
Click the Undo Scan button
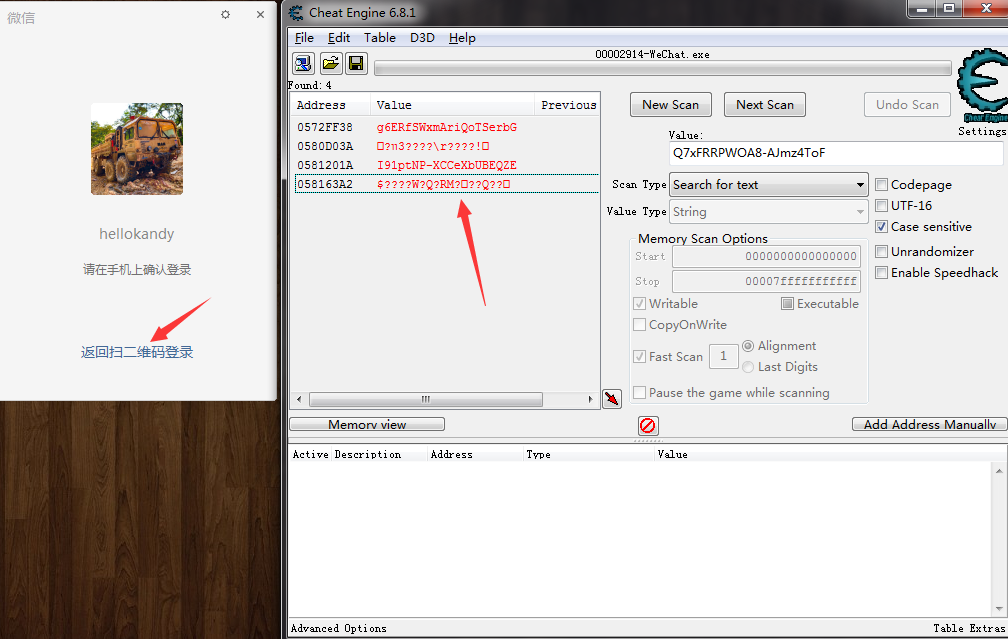click(x=907, y=105)
